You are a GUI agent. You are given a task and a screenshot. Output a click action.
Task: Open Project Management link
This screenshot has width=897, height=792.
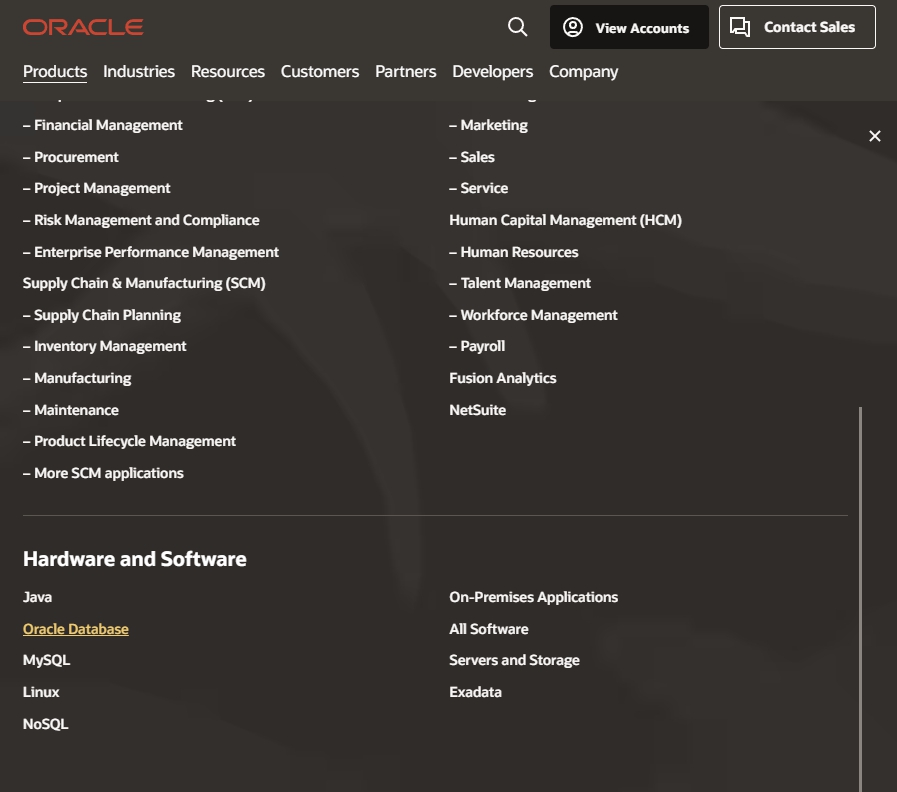coord(97,188)
